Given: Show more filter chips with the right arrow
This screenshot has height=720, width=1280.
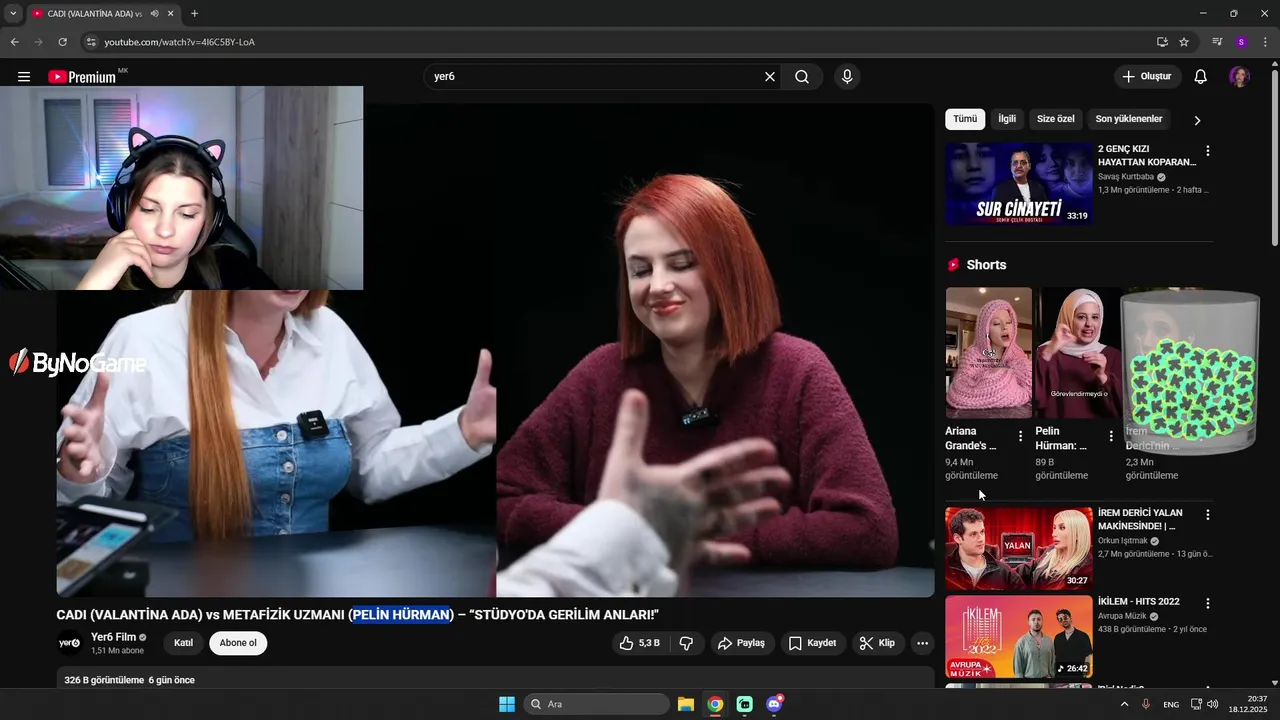Looking at the screenshot, I should 1197,120.
